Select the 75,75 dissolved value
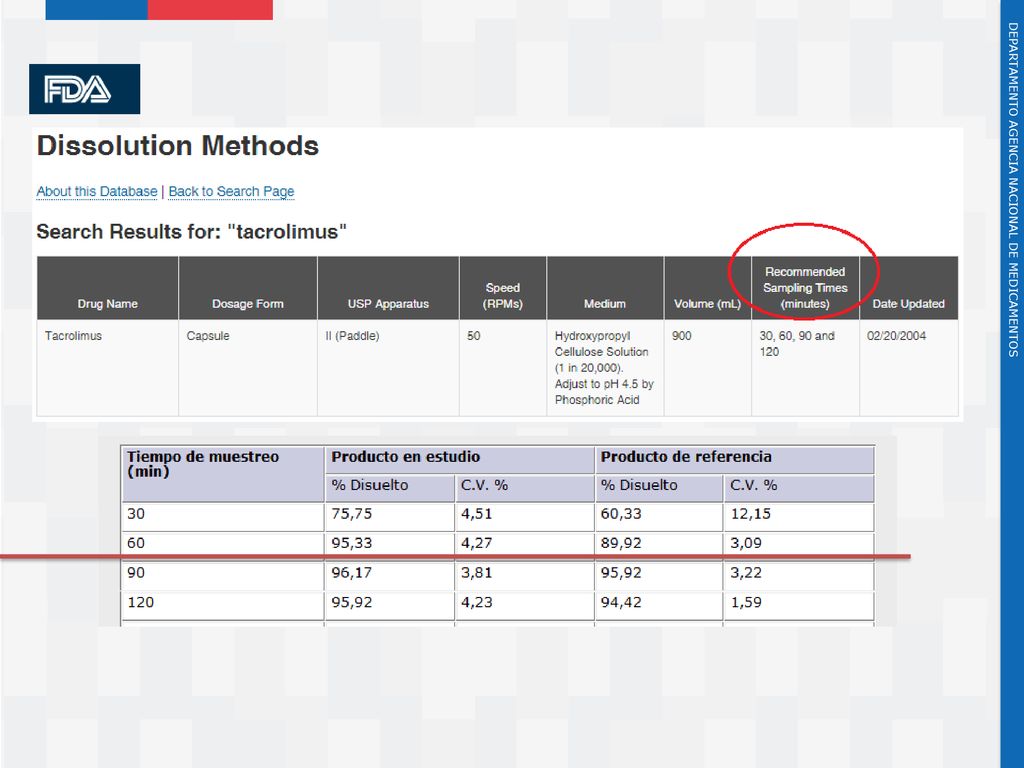1024x768 pixels. 389,517
